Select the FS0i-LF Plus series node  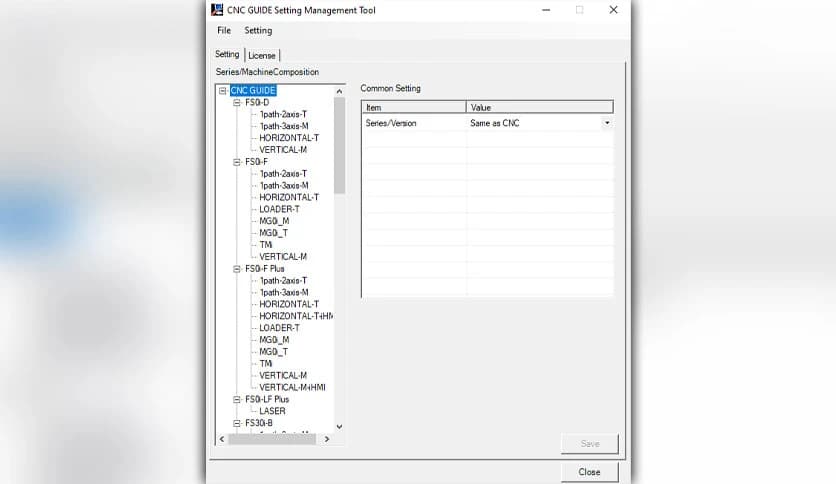click(x=267, y=399)
